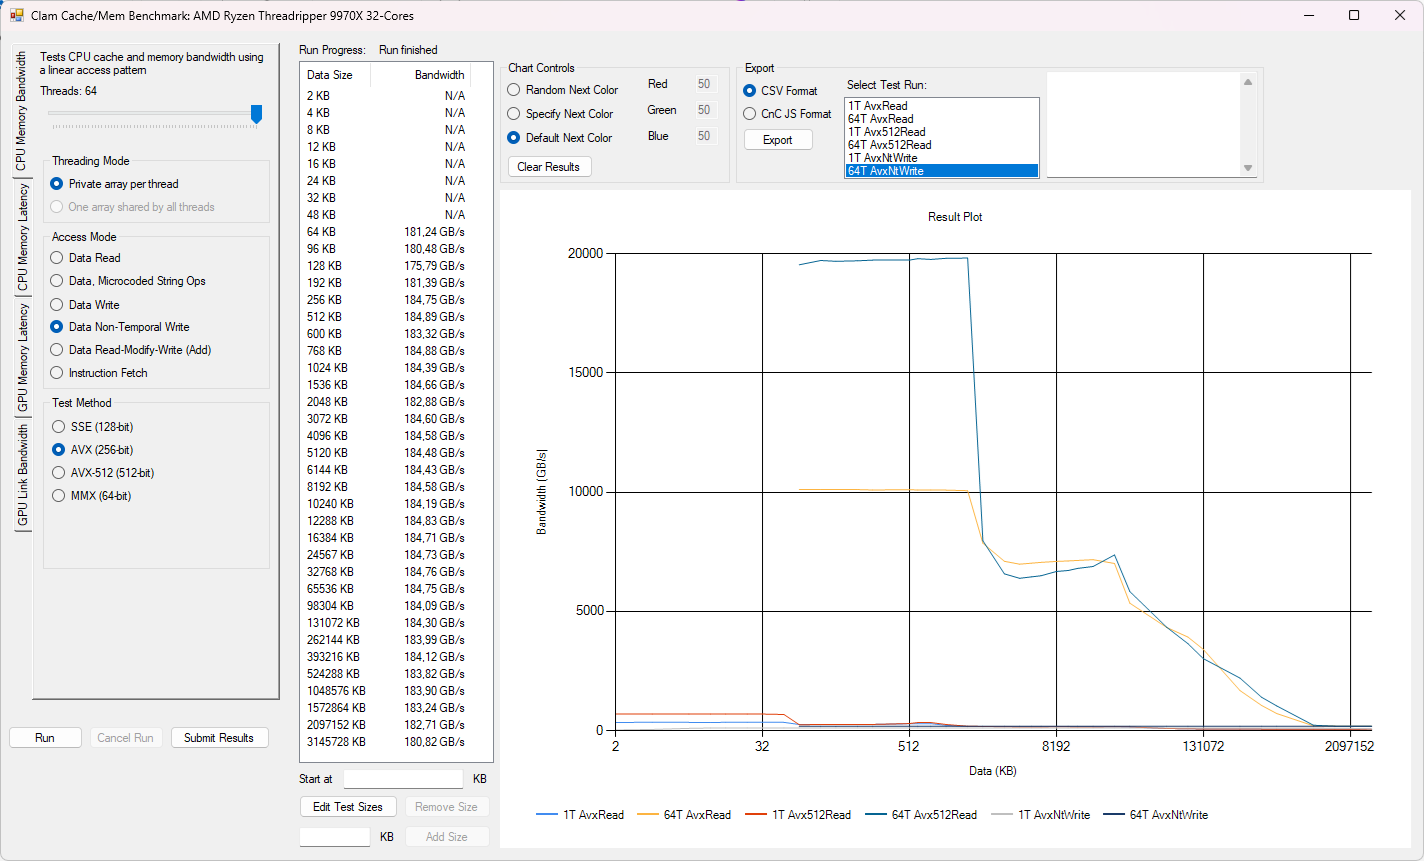Image resolution: width=1424 pixels, height=861 pixels.
Task: Click the Export button
Action: pos(778,140)
